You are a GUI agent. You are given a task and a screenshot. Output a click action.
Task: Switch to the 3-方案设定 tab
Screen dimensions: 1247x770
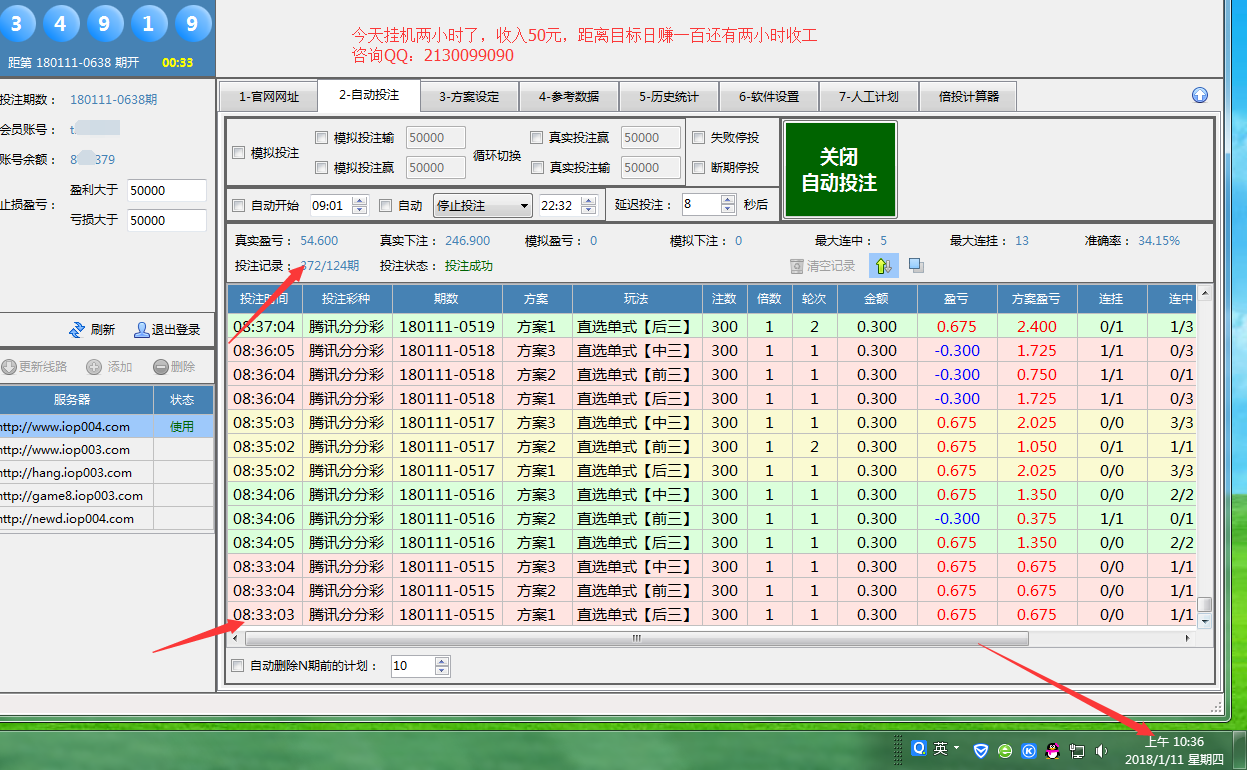(468, 97)
